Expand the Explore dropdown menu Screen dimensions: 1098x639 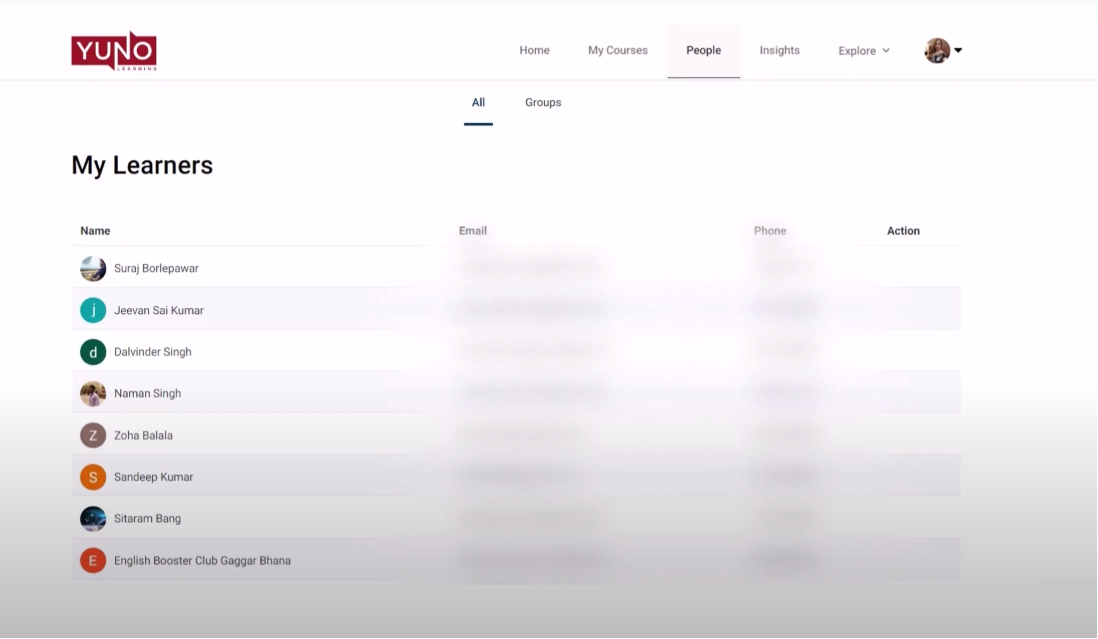(x=864, y=51)
